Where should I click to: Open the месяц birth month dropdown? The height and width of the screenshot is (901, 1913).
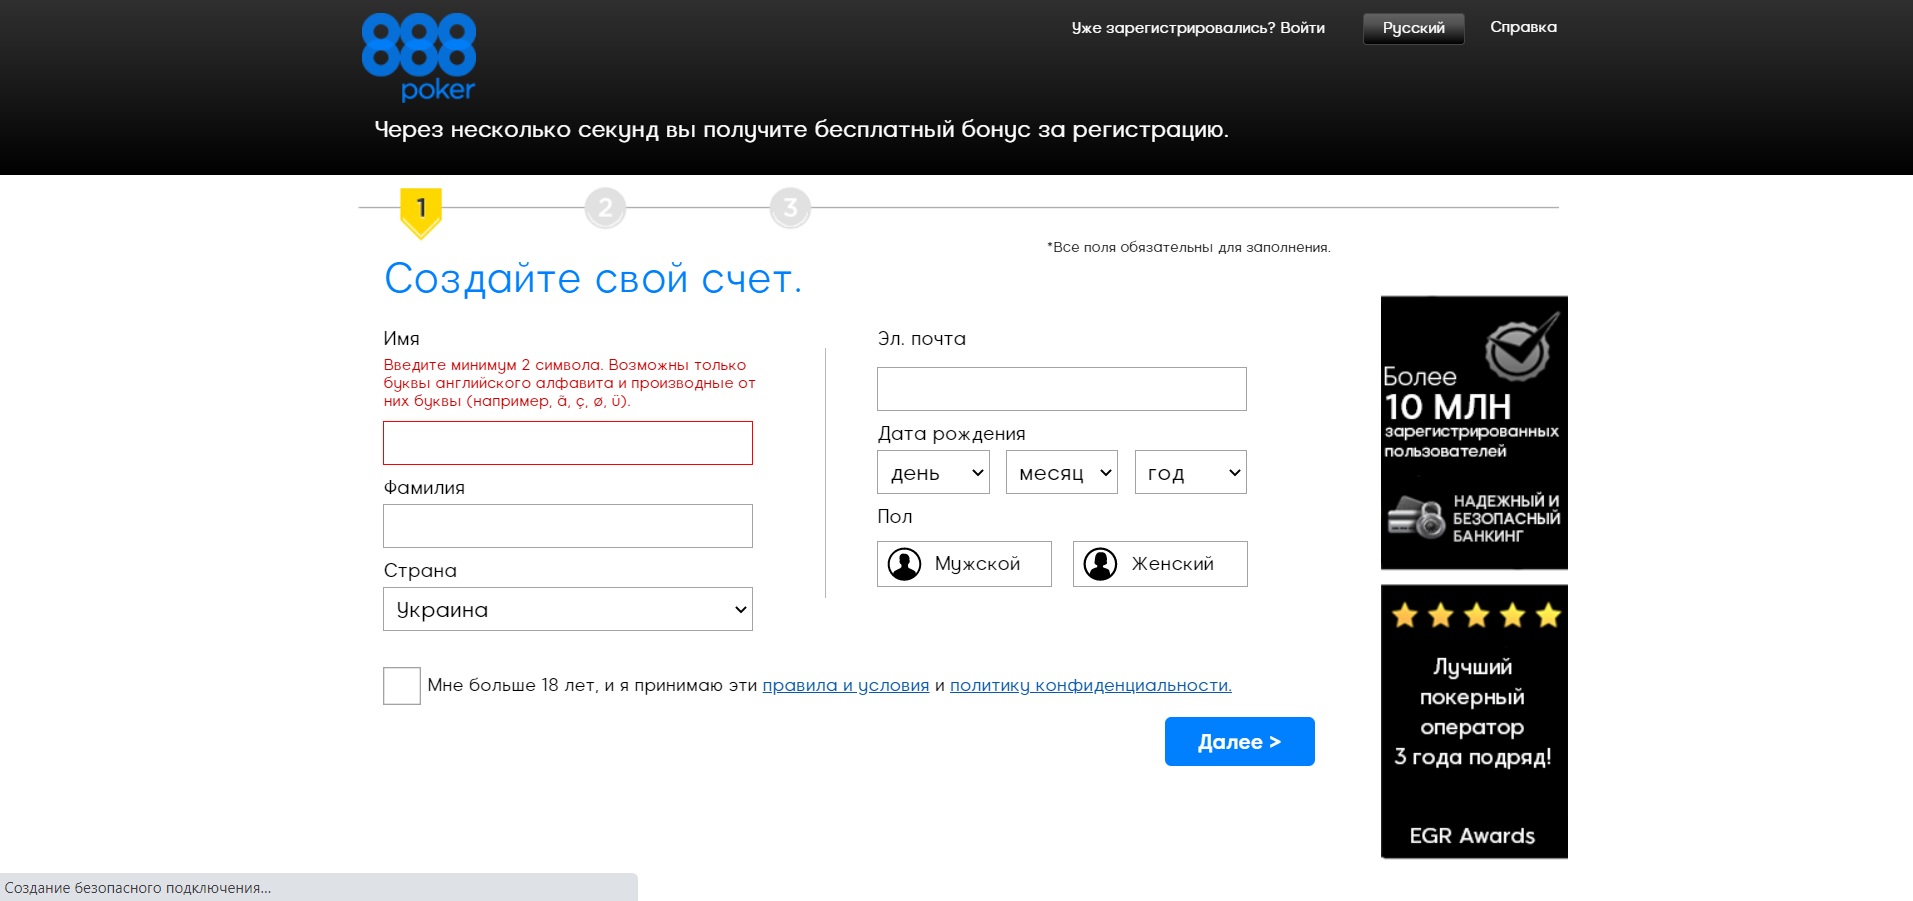point(1062,472)
